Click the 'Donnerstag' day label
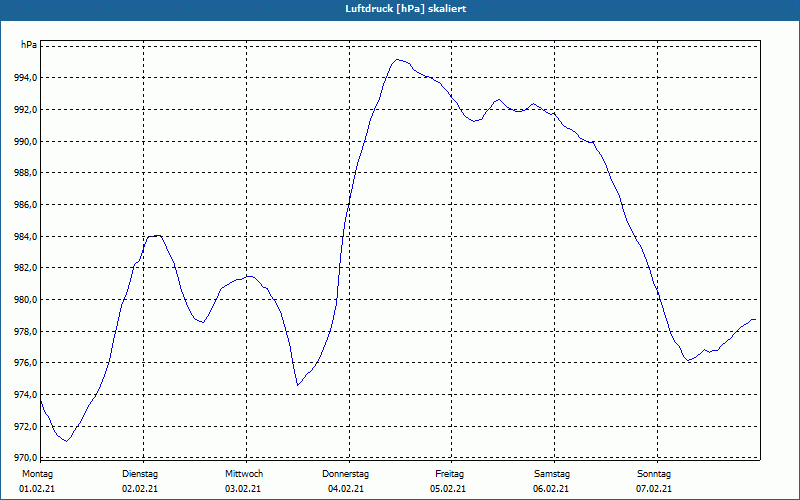The image size is (800, 500). 345,474
